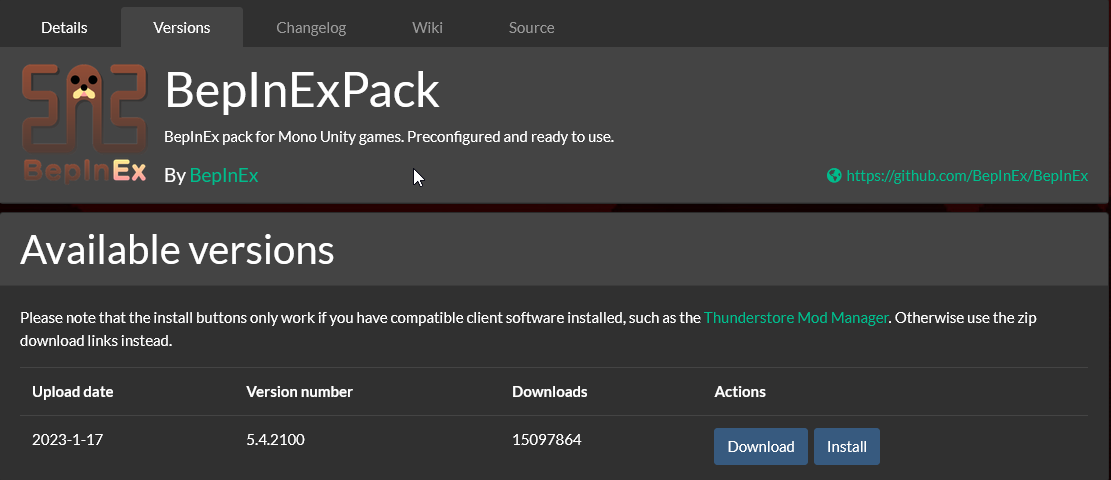This screenshot has width=1111, height=480.
Task: Open the Wiki tab
Action: (427, 27)
